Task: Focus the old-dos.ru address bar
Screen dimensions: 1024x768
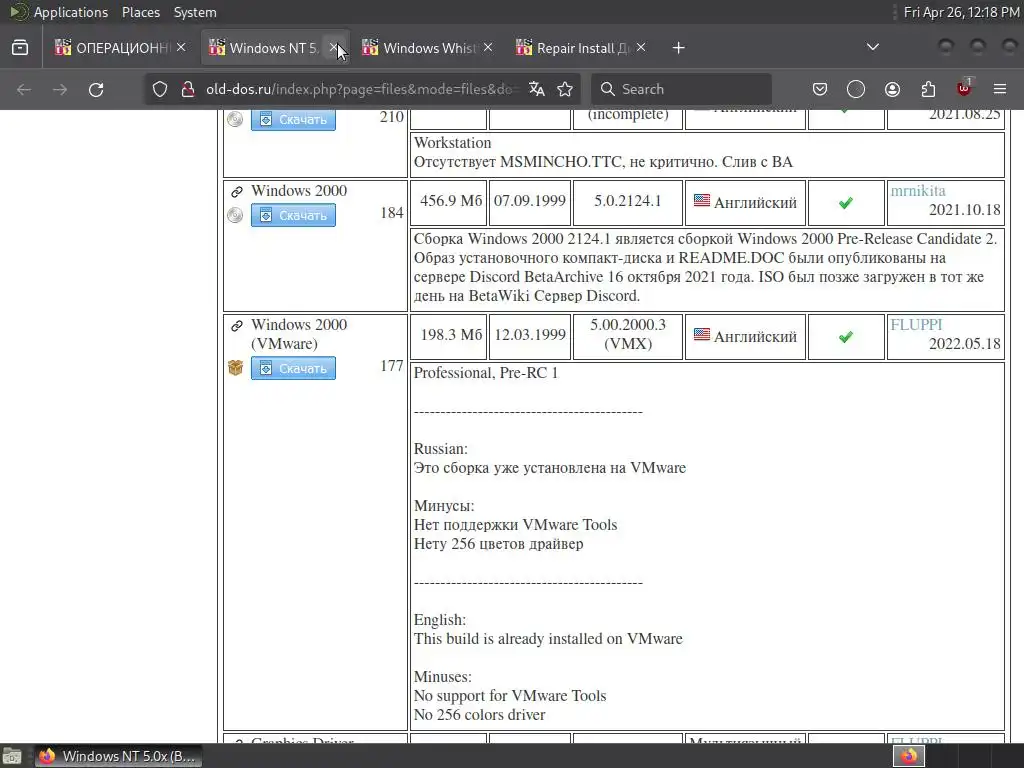Action: 360,89
